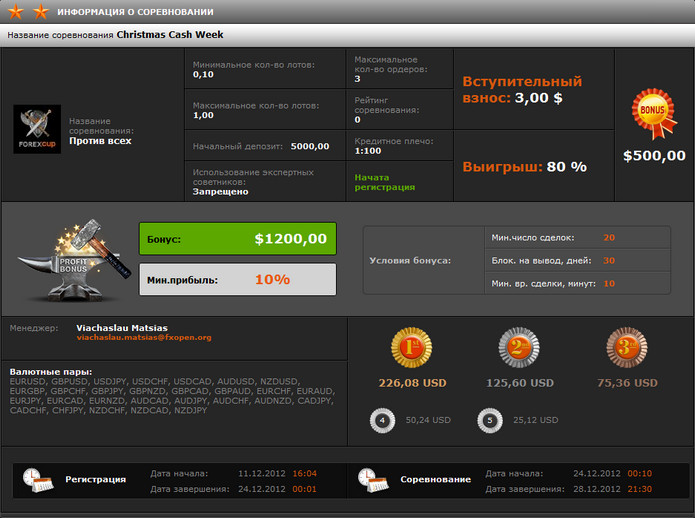Click the Выигрыш 80 % label
The width and height of the screenshot is (695, 518).
pos(524,166)
